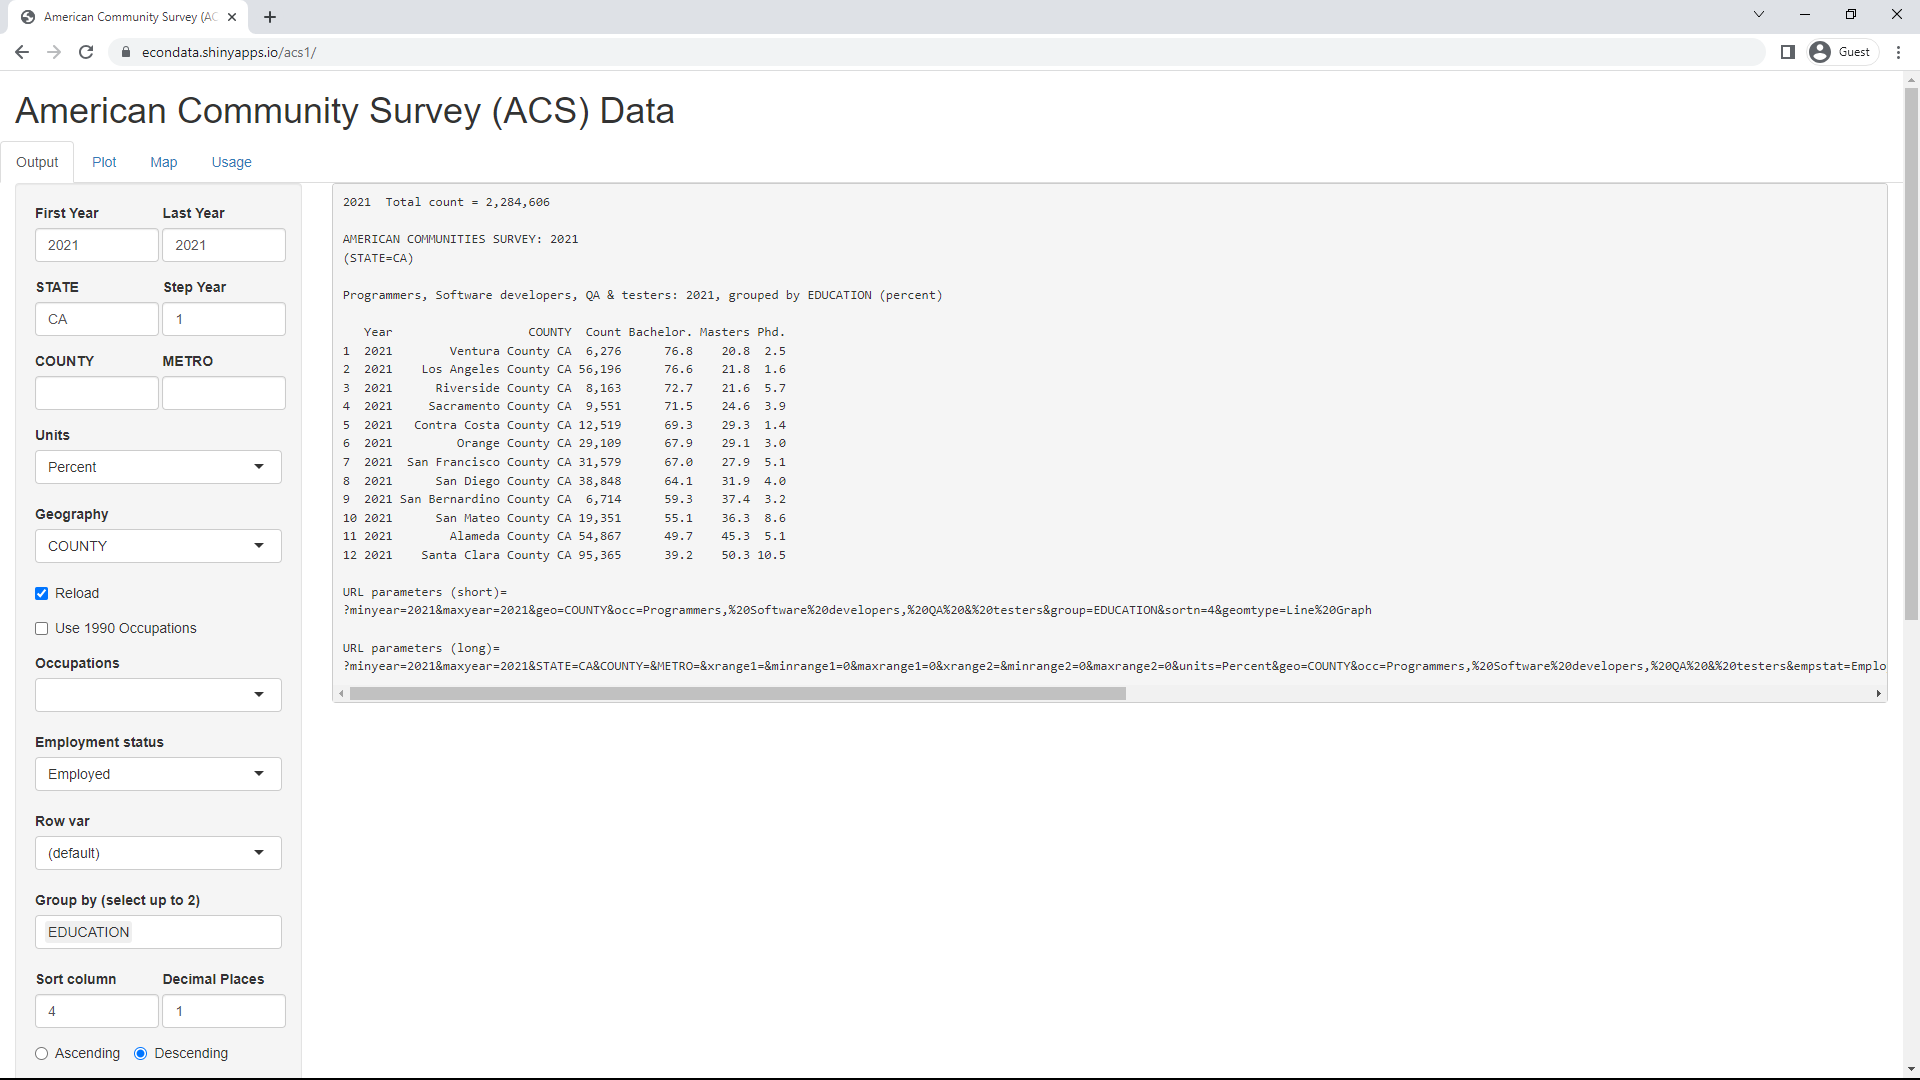The height and width of the screenshot is (1080, 1920).
Task: Enable Use 1990 Occupations checkbox
Action: point(41,628)
